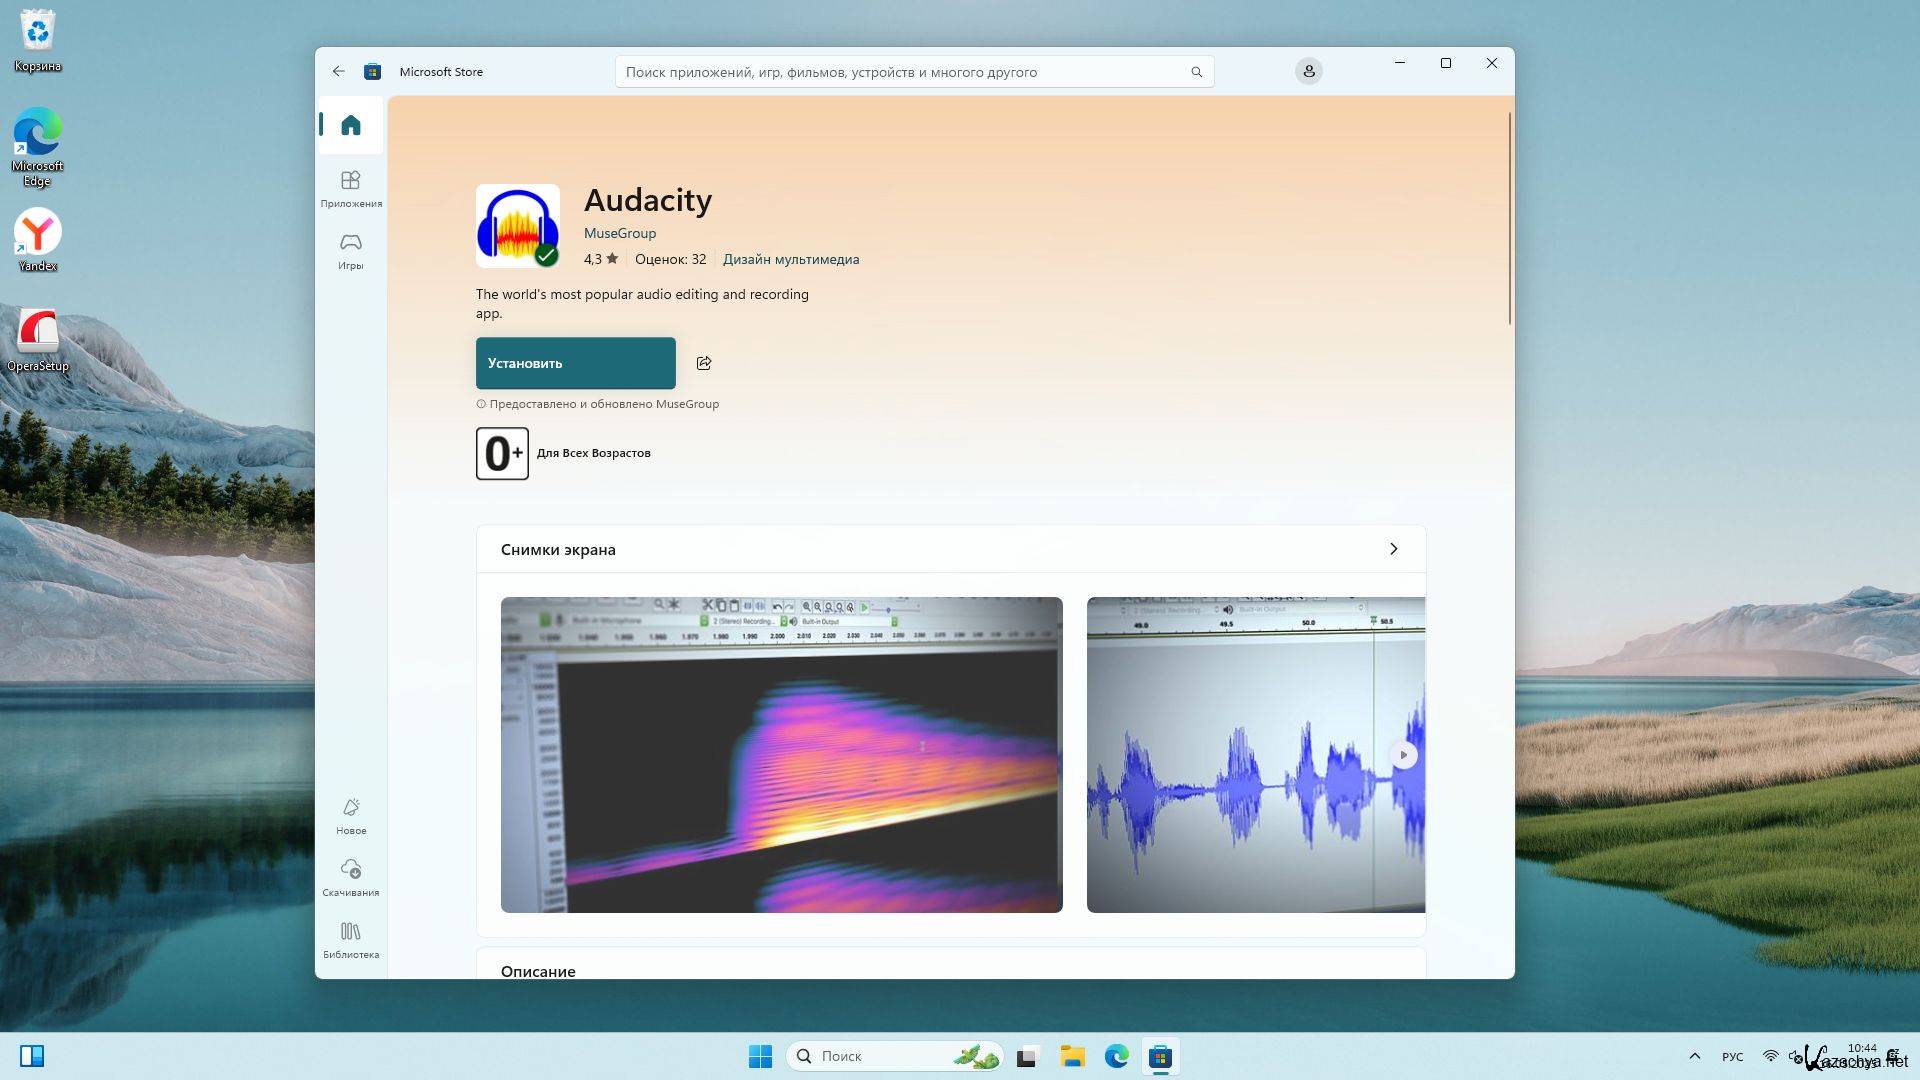
Task: Open the spectrogram screenshot thumbnail
Action: click(x=781, y=755)
